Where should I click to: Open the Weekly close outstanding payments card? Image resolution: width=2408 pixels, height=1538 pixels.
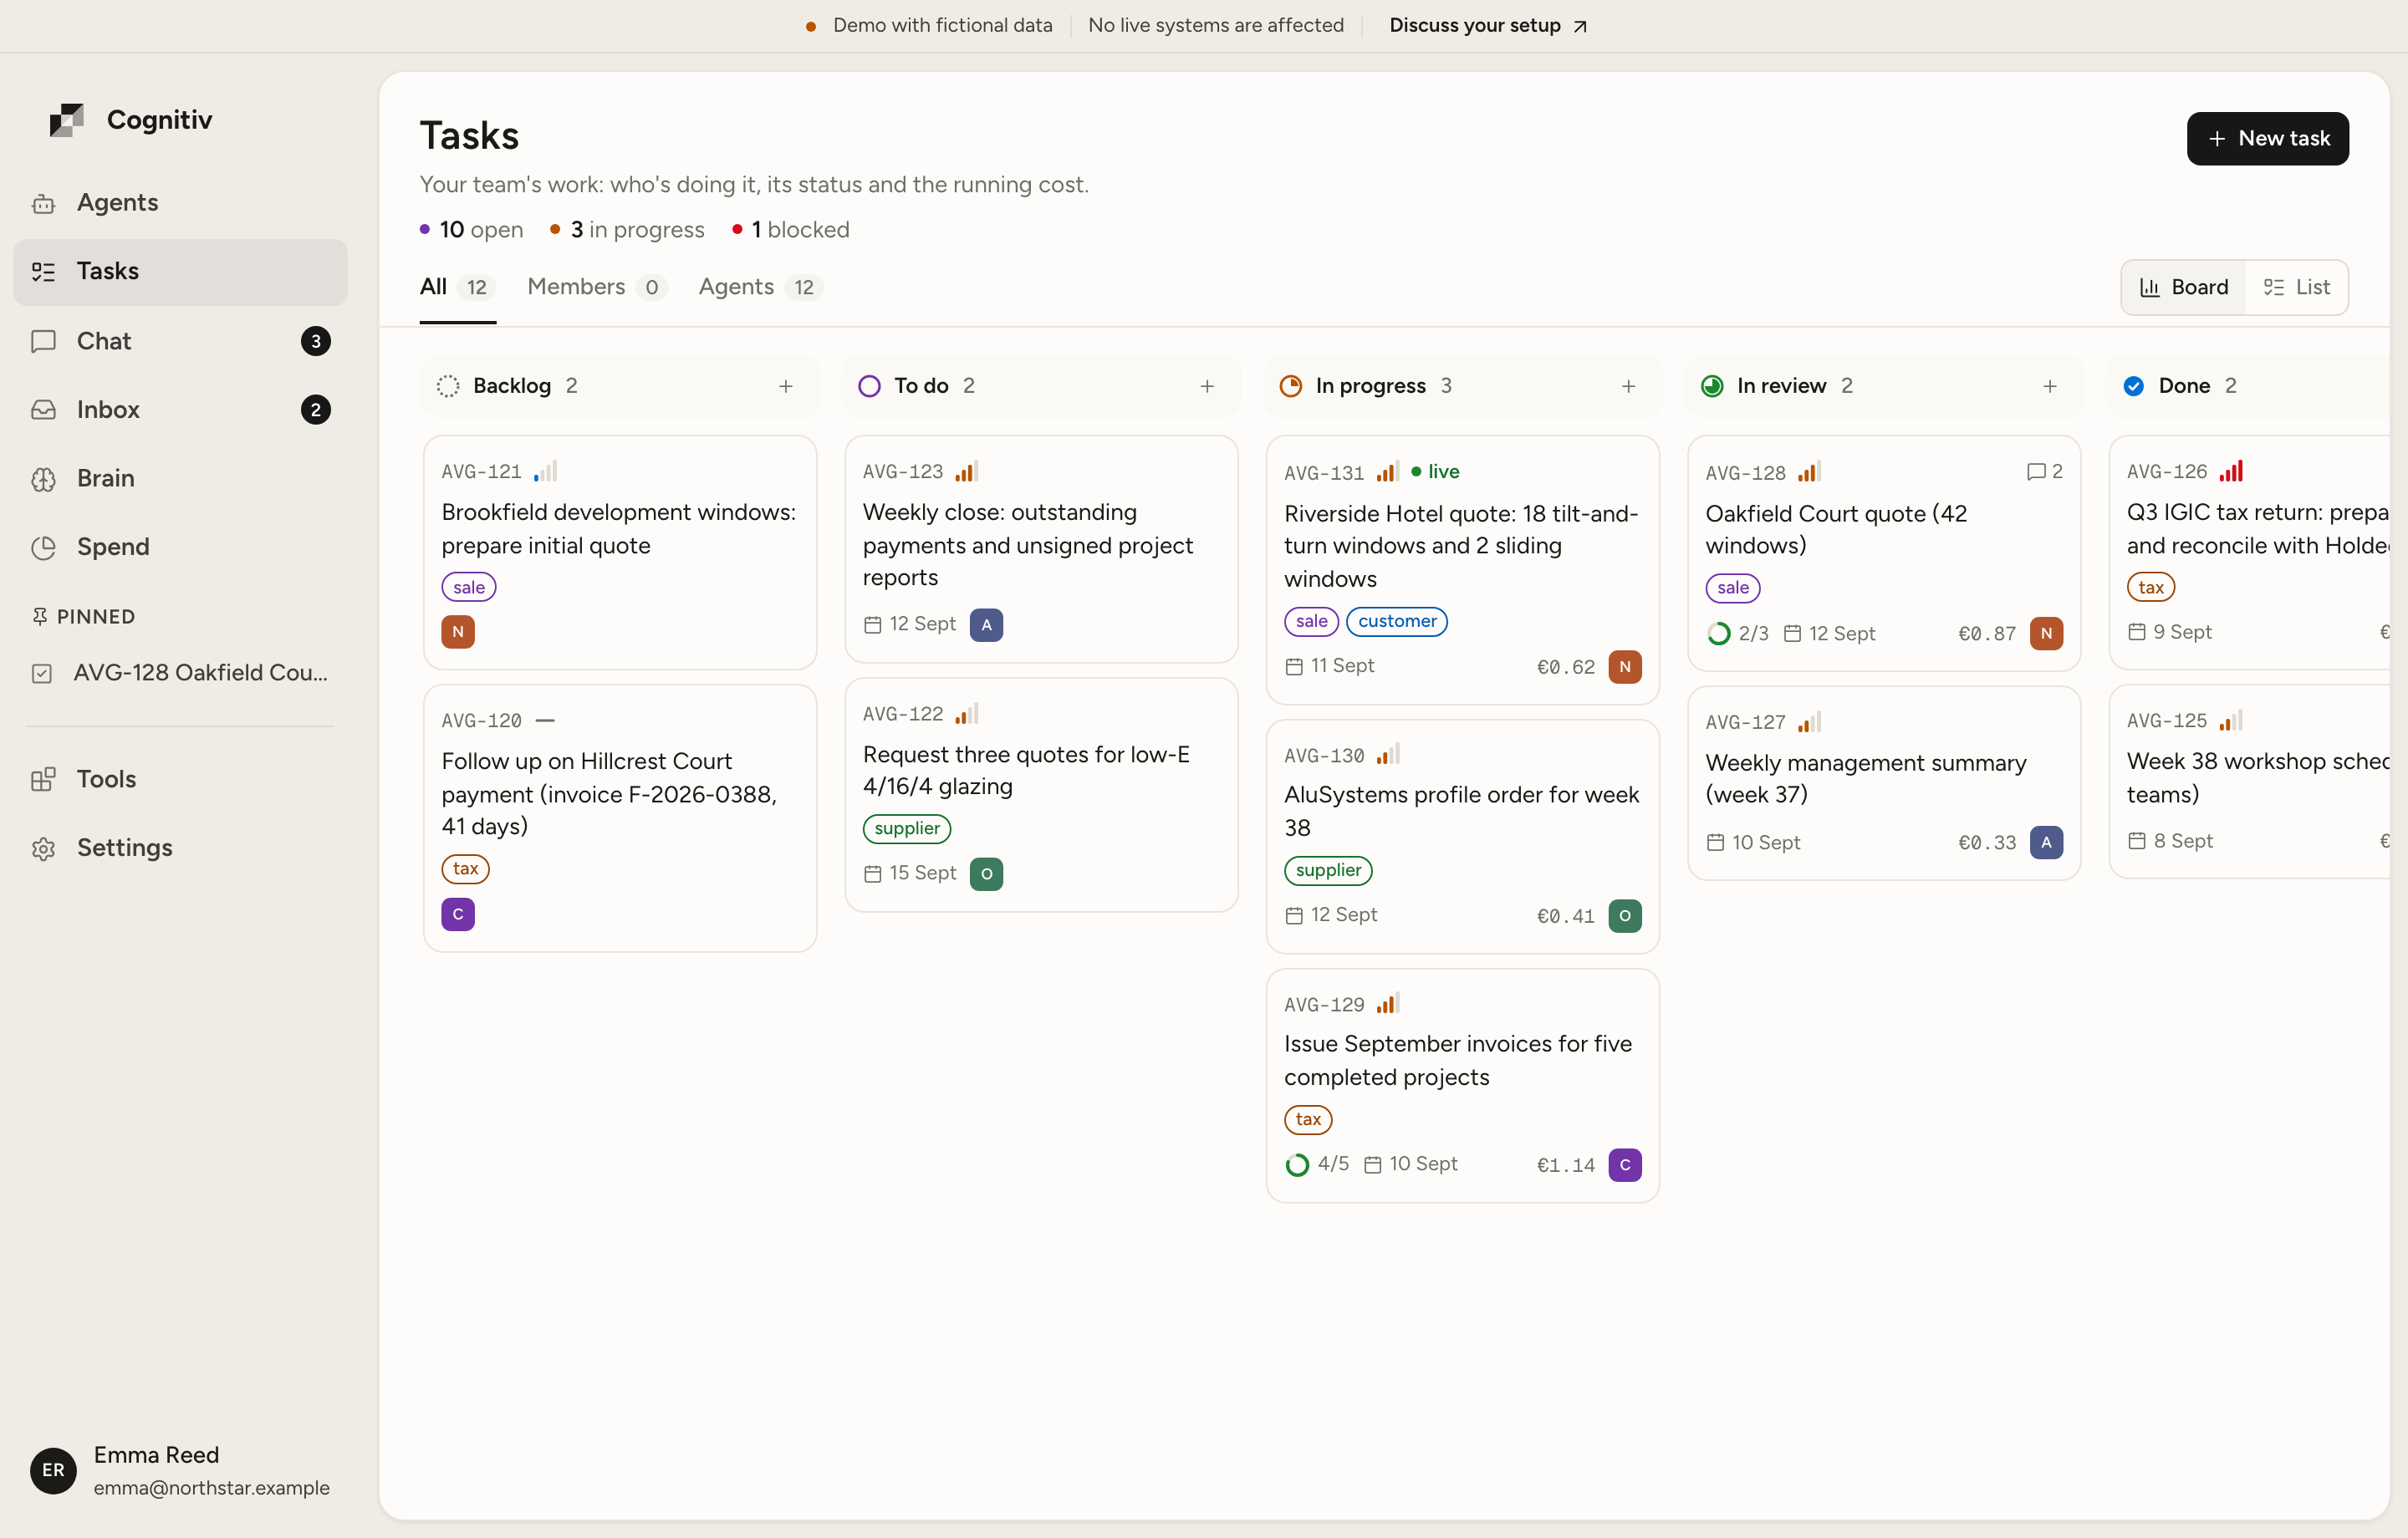click(1041, 549)
